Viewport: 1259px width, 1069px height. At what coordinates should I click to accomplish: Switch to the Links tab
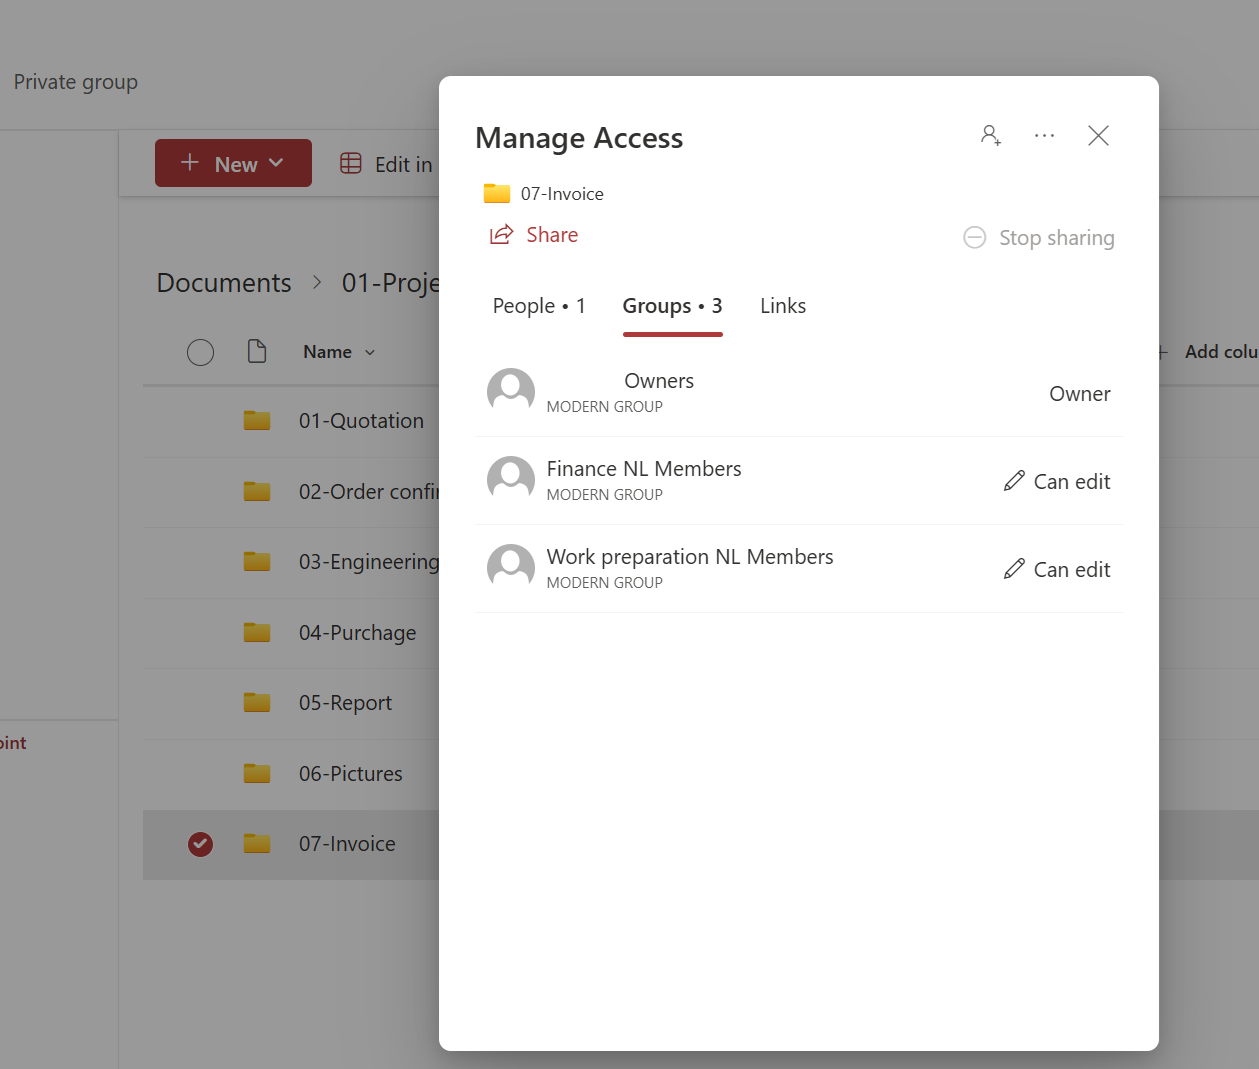point(782,306)
